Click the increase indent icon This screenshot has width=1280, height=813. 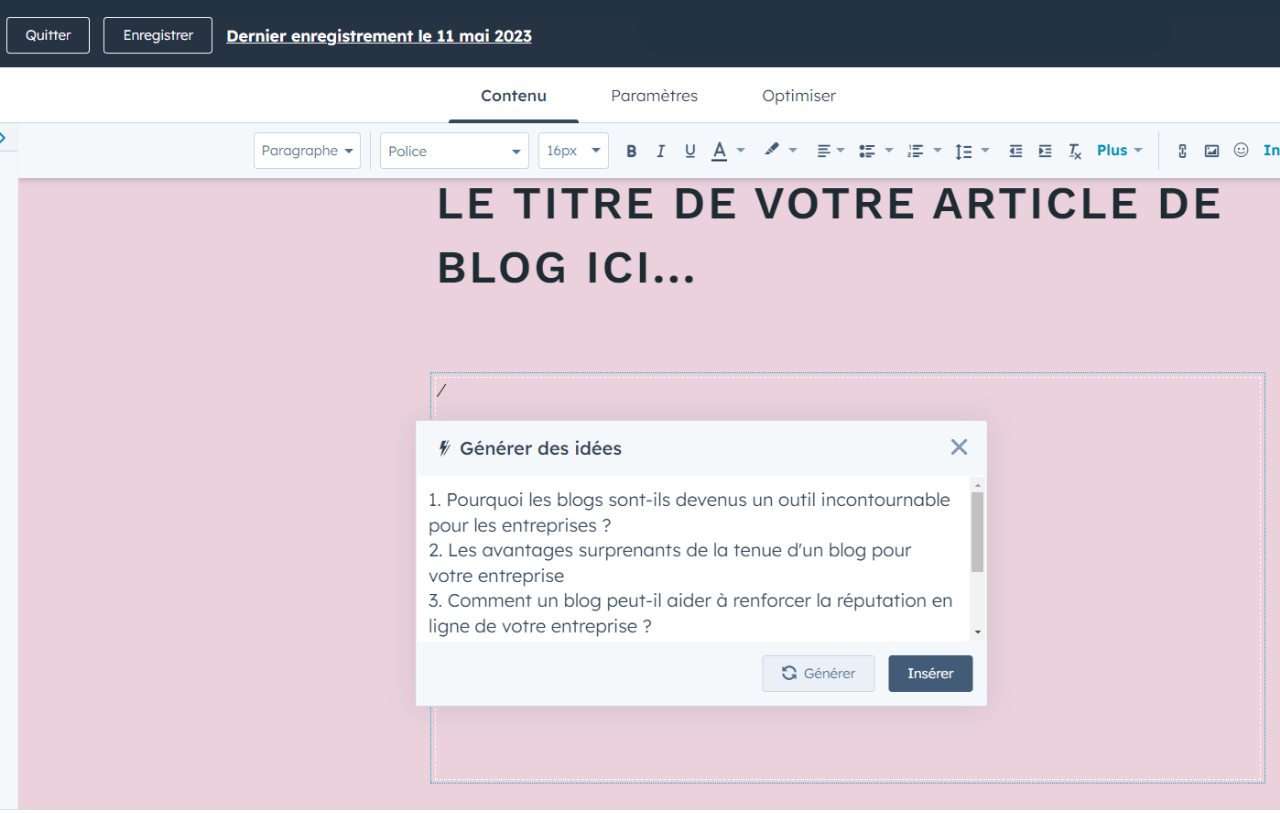click(1045, 151)
